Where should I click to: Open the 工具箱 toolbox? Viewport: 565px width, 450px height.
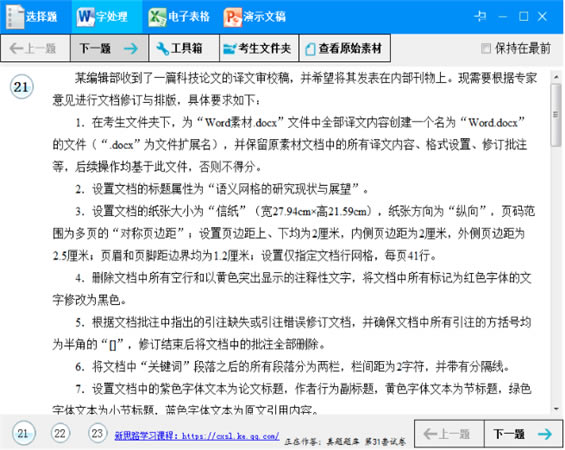tap(184, 48)
